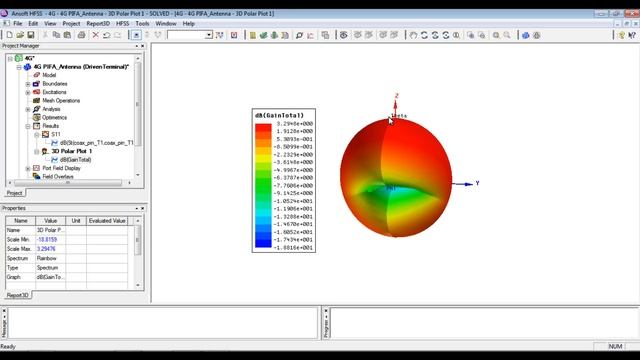Open the Help menu
Image resolution: width=640 pixels, height=360 pixels.
tap(189, 24)
